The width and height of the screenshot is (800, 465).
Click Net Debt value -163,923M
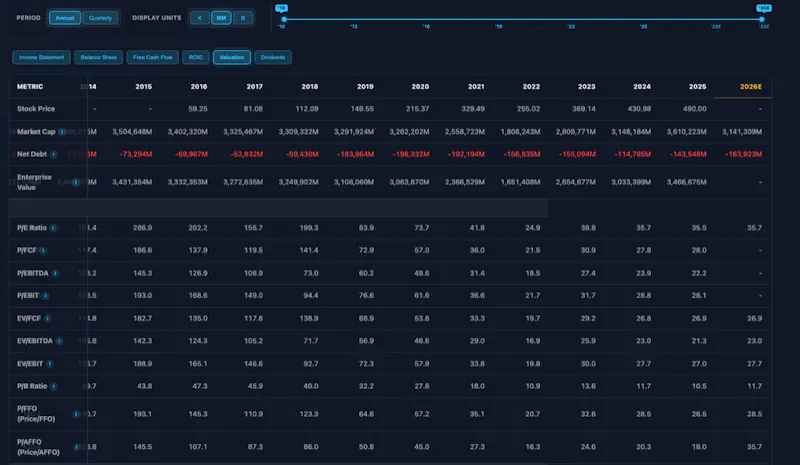pos(743,154)
